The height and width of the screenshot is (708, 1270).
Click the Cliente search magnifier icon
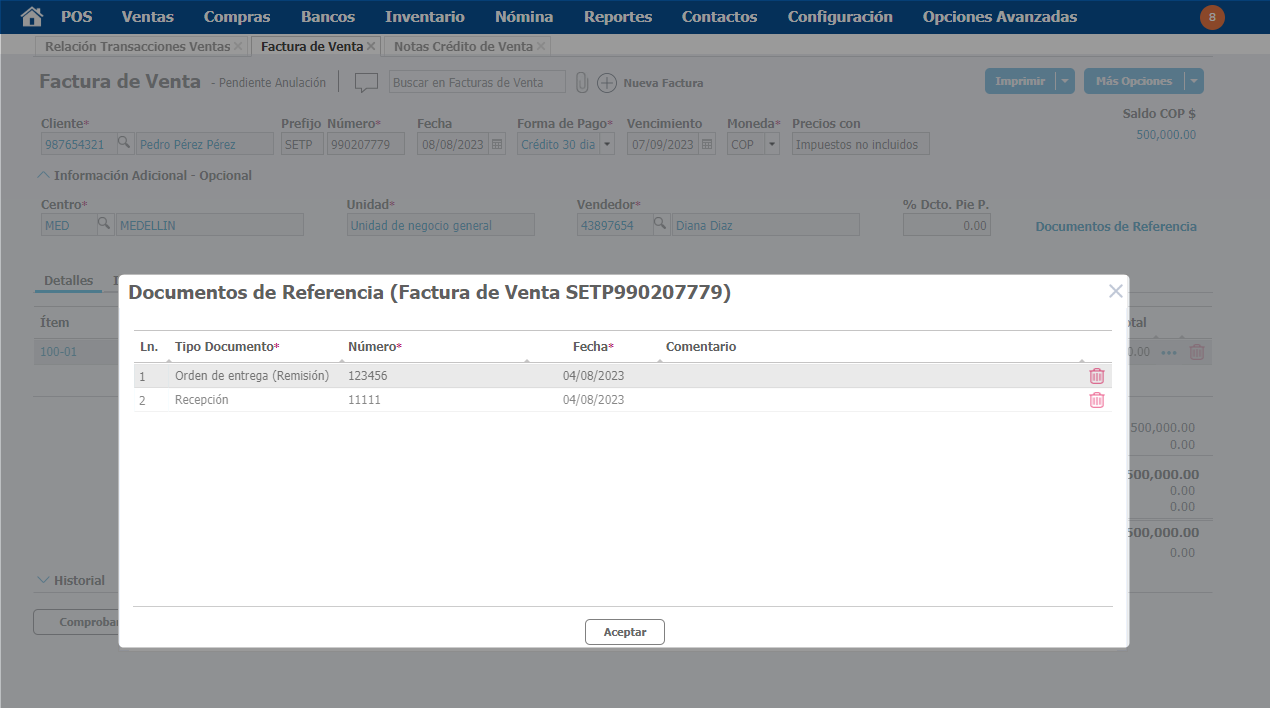[124, 144]
